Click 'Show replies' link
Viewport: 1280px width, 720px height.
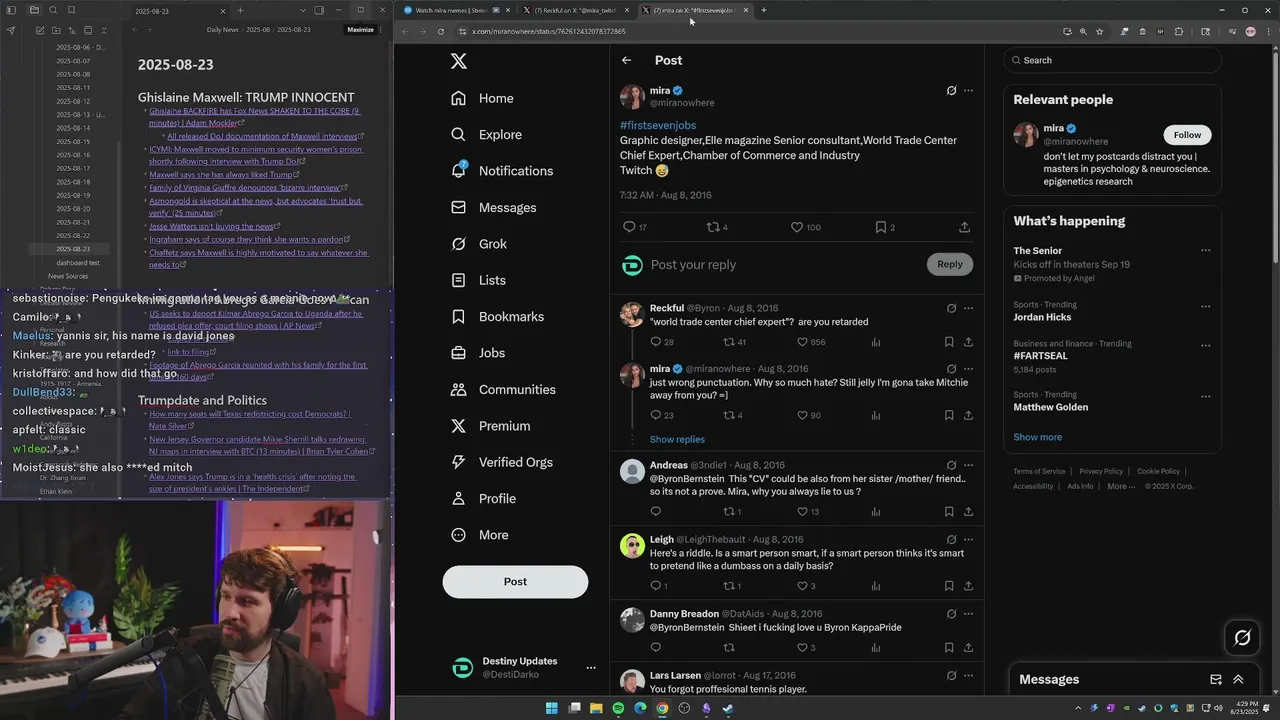[677, 439]
